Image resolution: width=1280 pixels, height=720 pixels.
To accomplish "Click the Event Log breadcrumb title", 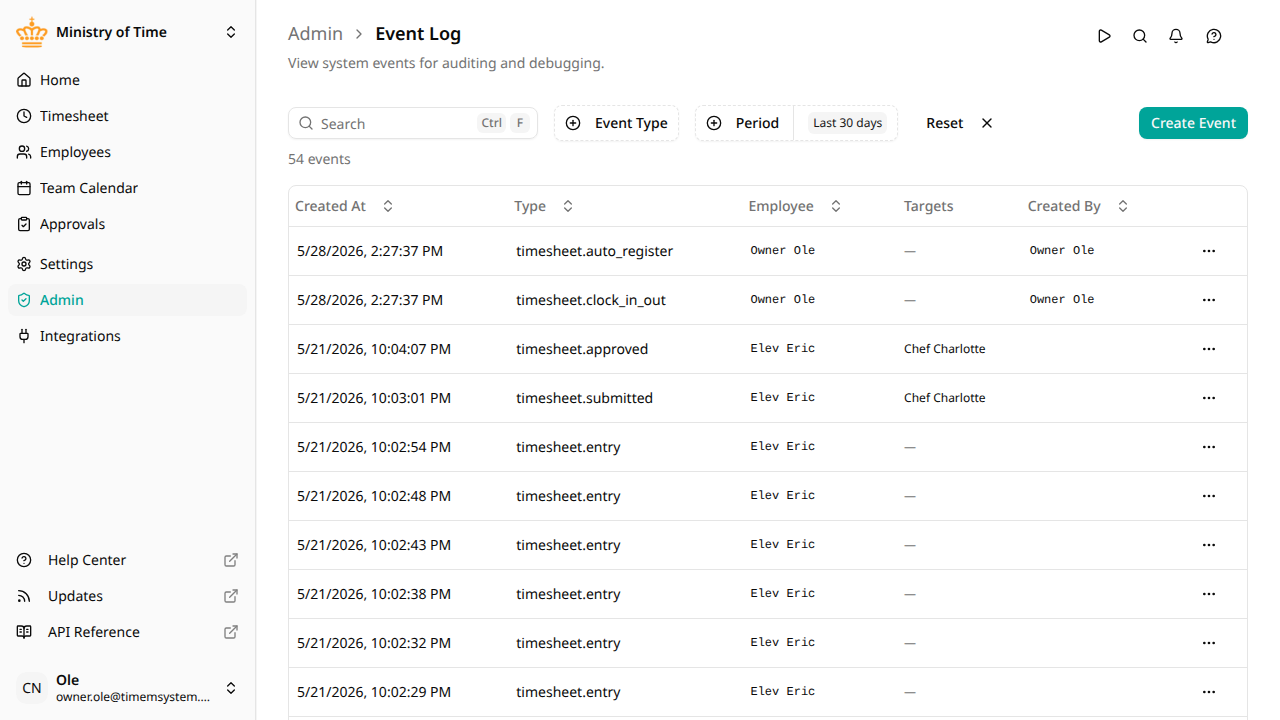I will click(418, 34).
